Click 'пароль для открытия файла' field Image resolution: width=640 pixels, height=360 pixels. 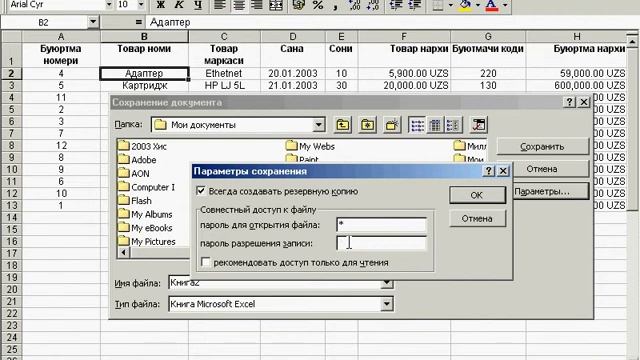[x=382, y=224]
